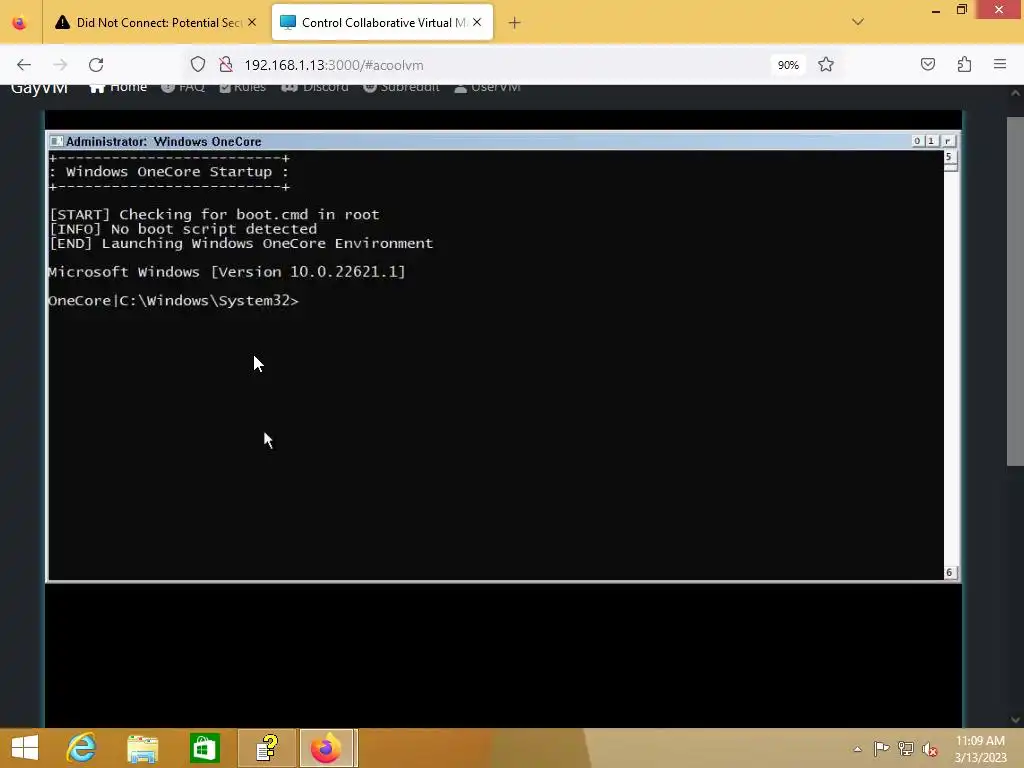Click the console scrollbar down button

[950, 573]
